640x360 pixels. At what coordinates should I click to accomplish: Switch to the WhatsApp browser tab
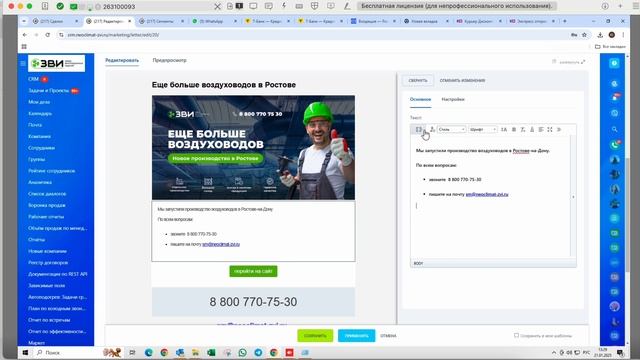[214, 21]
